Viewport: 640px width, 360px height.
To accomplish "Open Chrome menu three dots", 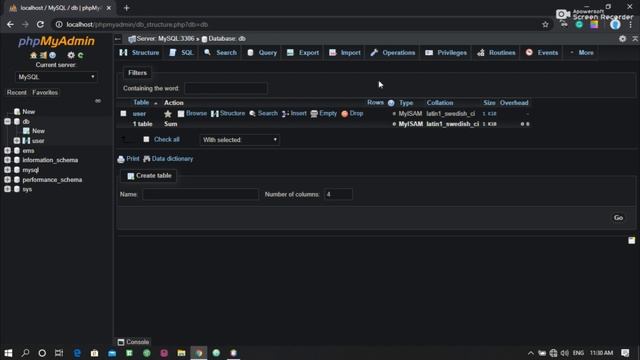I will point(631,24).
